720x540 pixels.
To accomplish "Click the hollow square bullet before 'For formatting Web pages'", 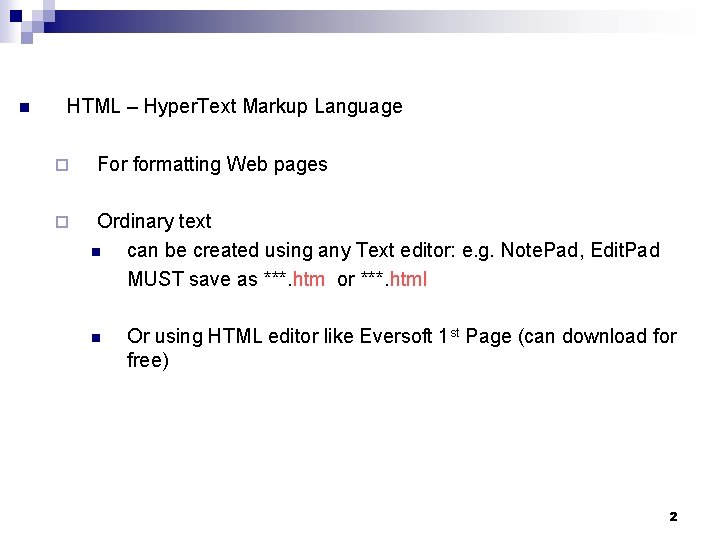I will point(62,165).
